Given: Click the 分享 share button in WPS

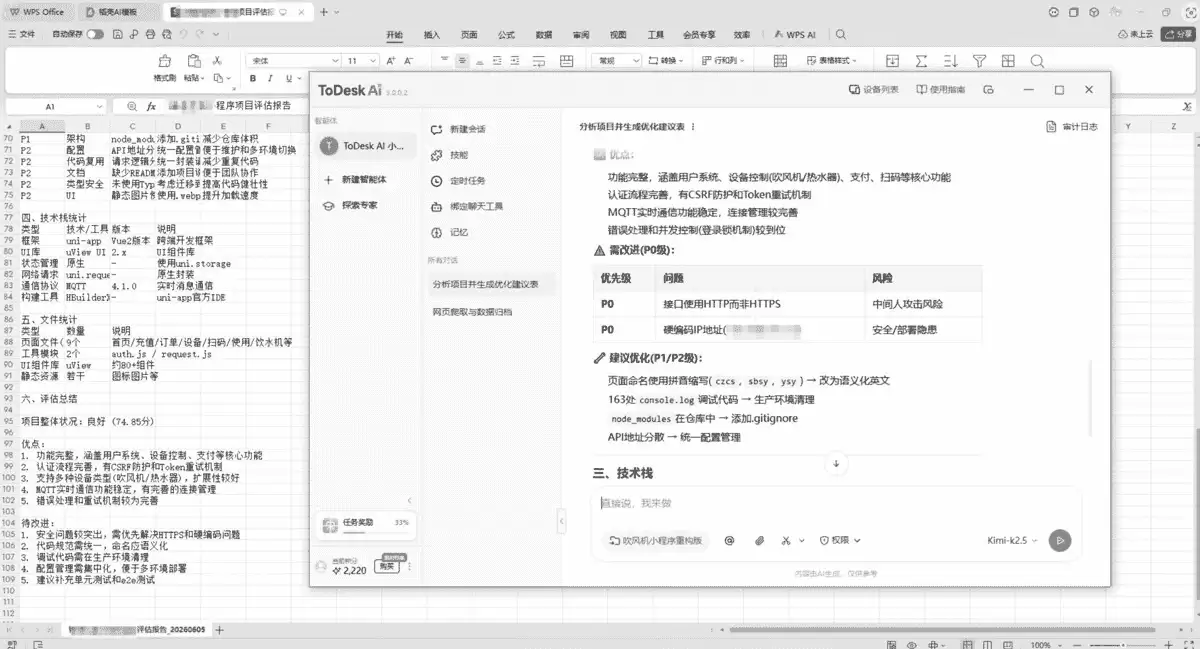Looking at the screenshot, I should pyautogui.click(x=1179, y=34).
